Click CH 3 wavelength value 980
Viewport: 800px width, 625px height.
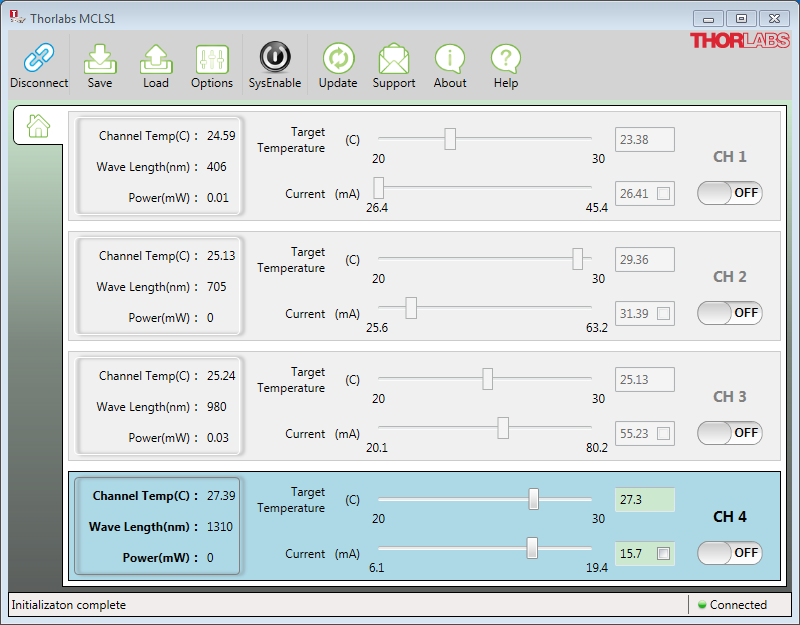(x=216, y=407)
